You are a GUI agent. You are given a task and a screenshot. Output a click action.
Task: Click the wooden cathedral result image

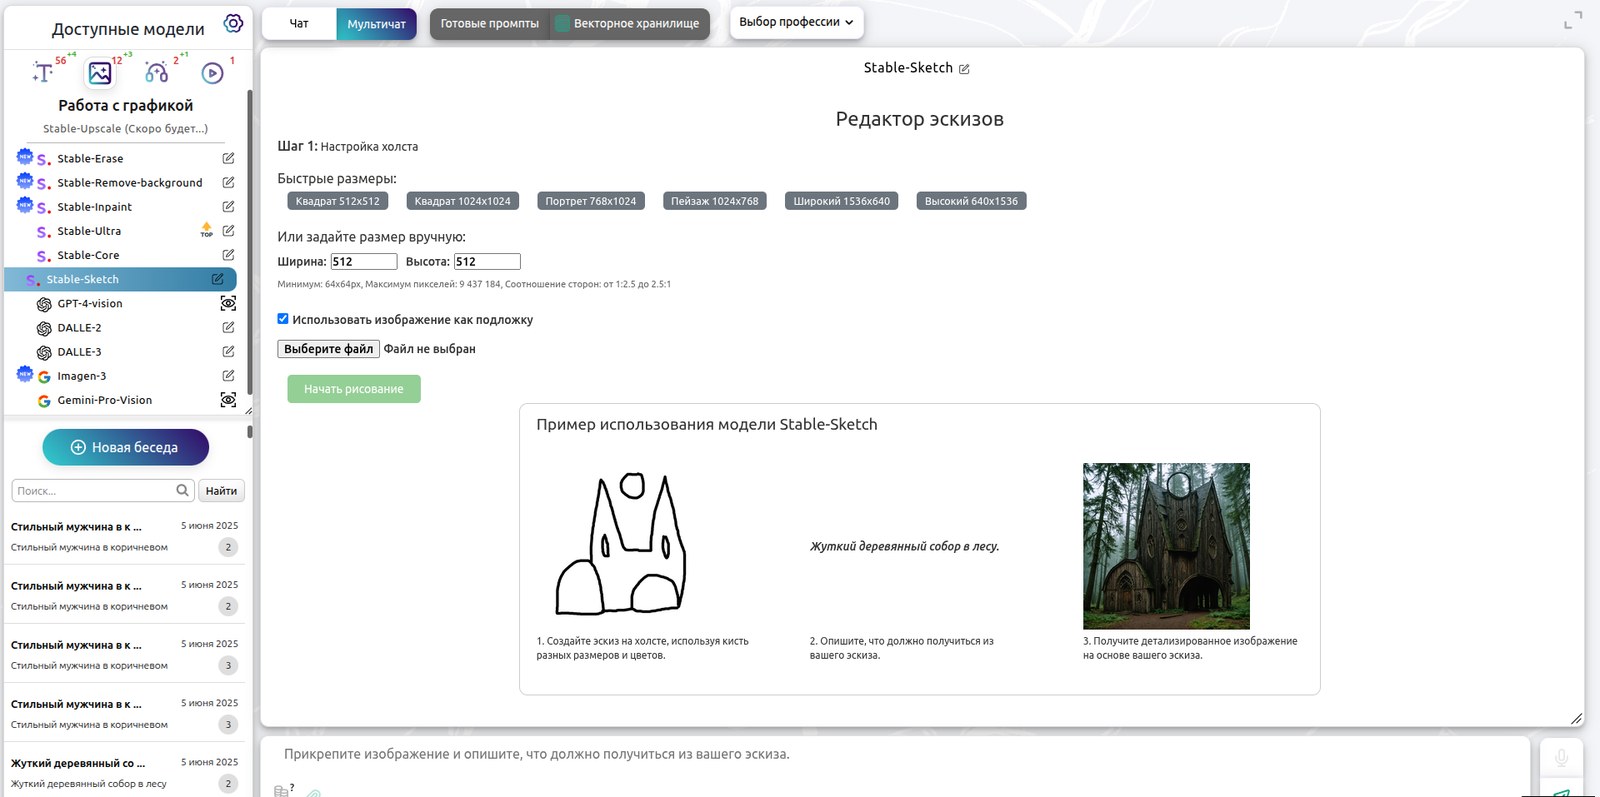(1166, 546)
